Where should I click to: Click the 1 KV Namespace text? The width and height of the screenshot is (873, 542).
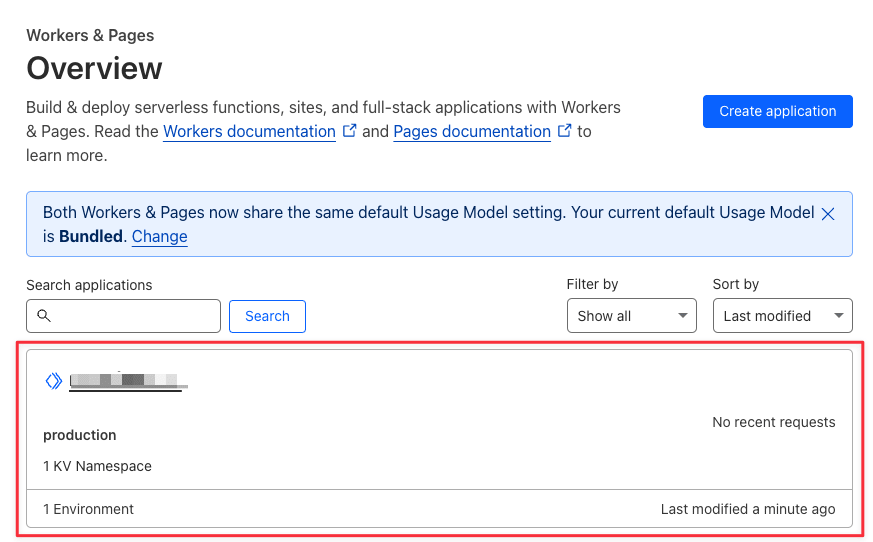coord(97,466)
